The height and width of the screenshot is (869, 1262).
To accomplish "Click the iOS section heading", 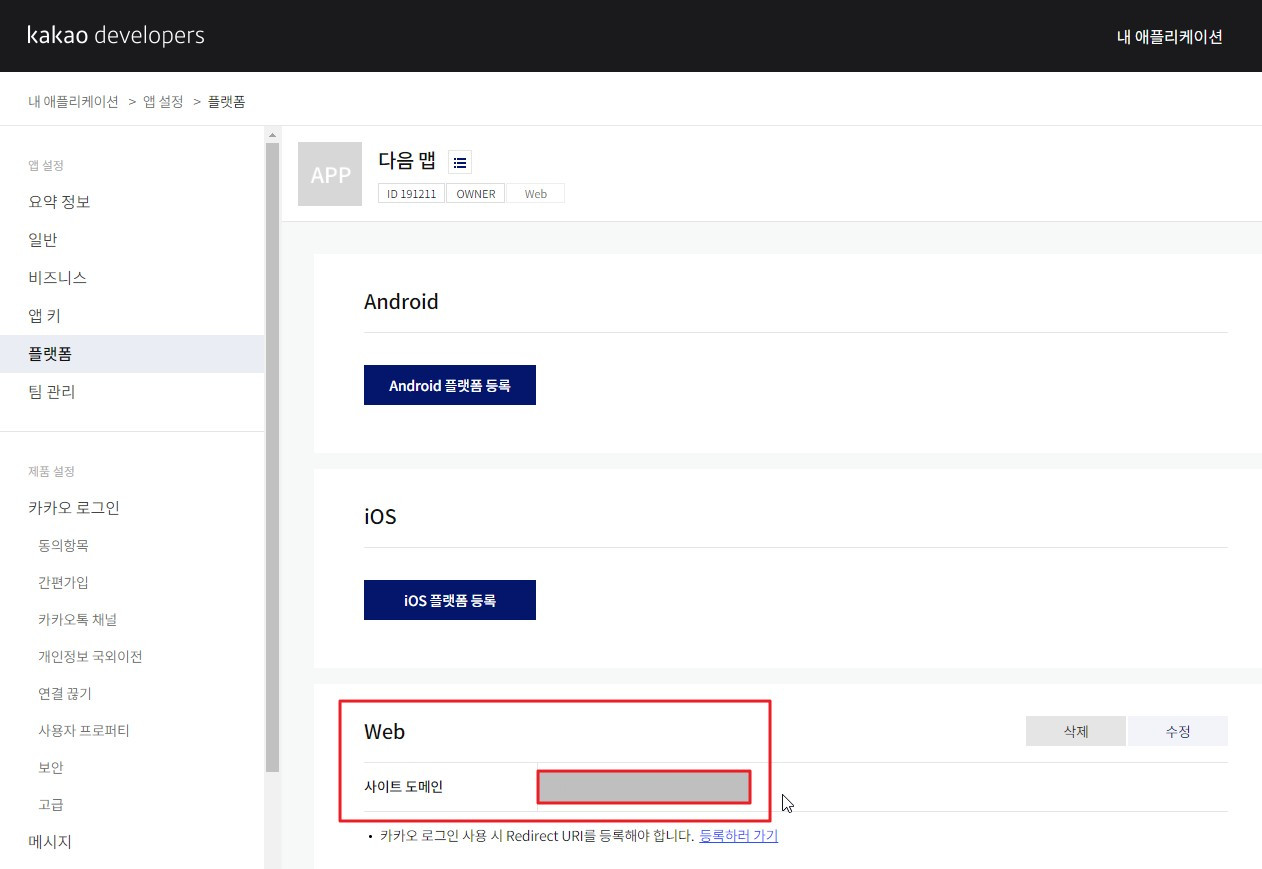I will tap(380, 517).
